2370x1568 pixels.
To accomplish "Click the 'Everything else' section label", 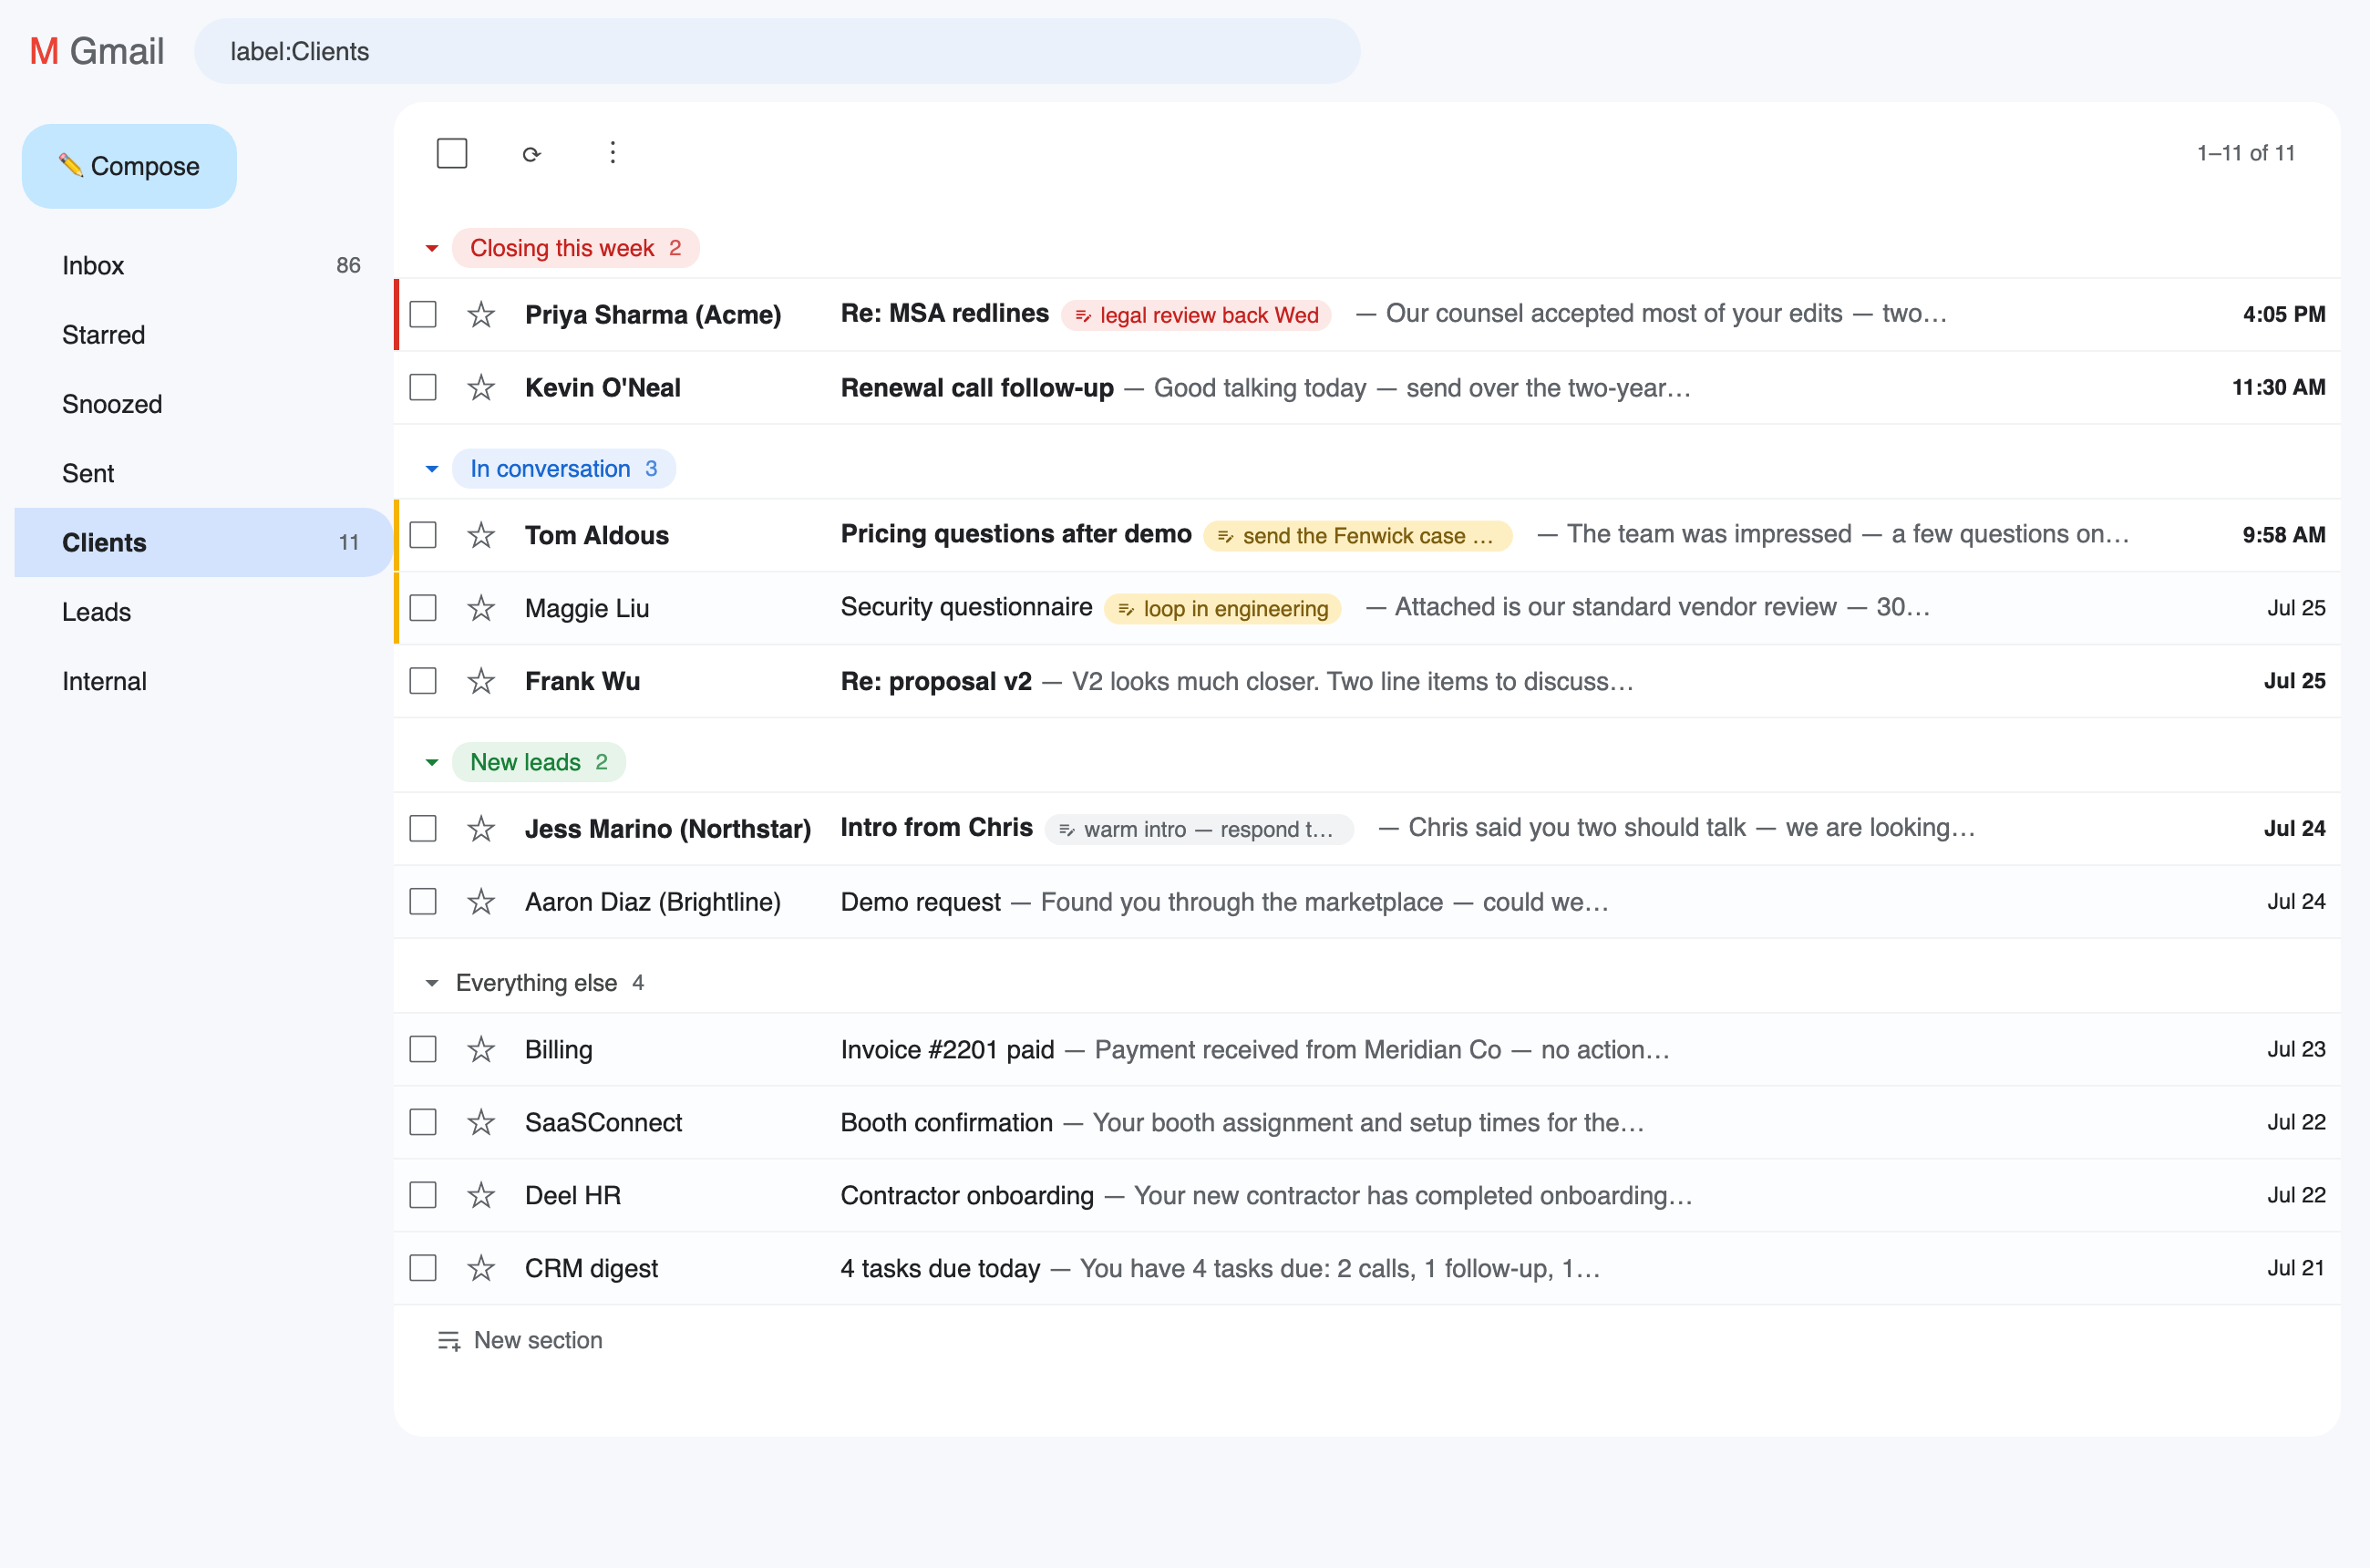I will point(549,984).
